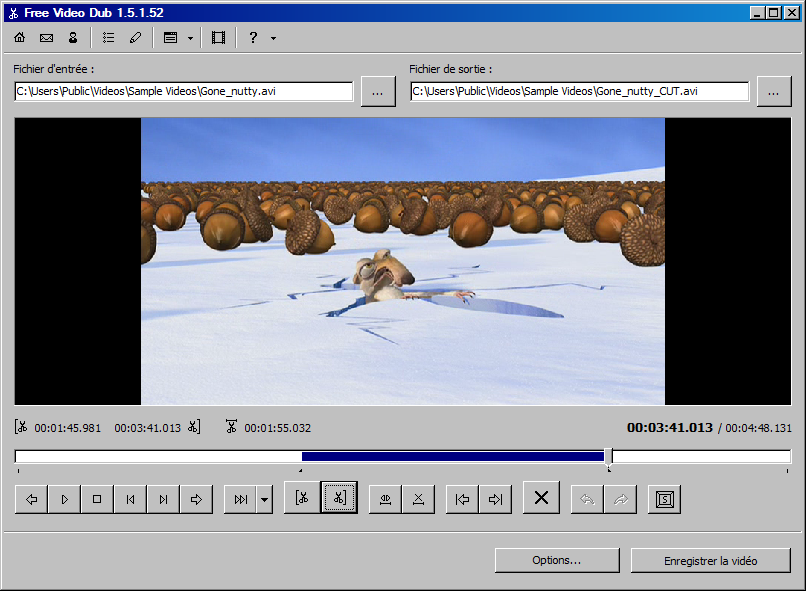Click the timeline slider thumb
This screenshot has height=591, width=806.
pos(608,457)
